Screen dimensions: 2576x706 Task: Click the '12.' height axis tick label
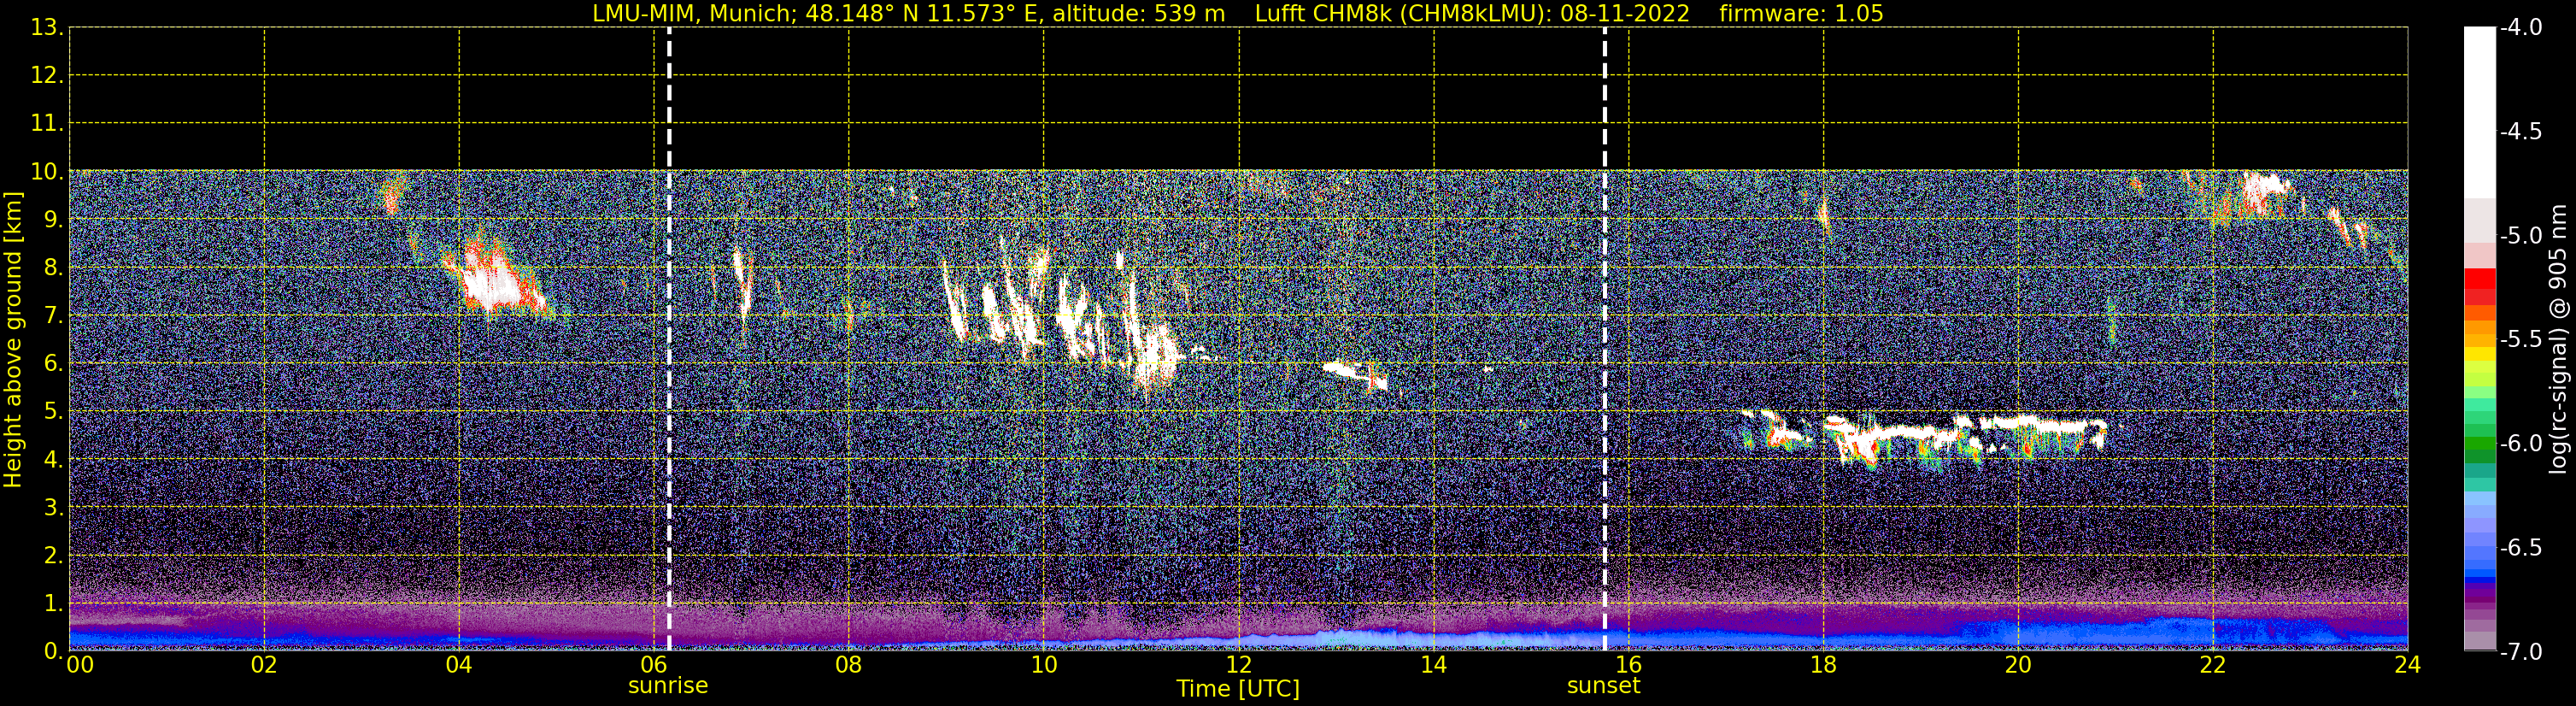click(47, 76)
